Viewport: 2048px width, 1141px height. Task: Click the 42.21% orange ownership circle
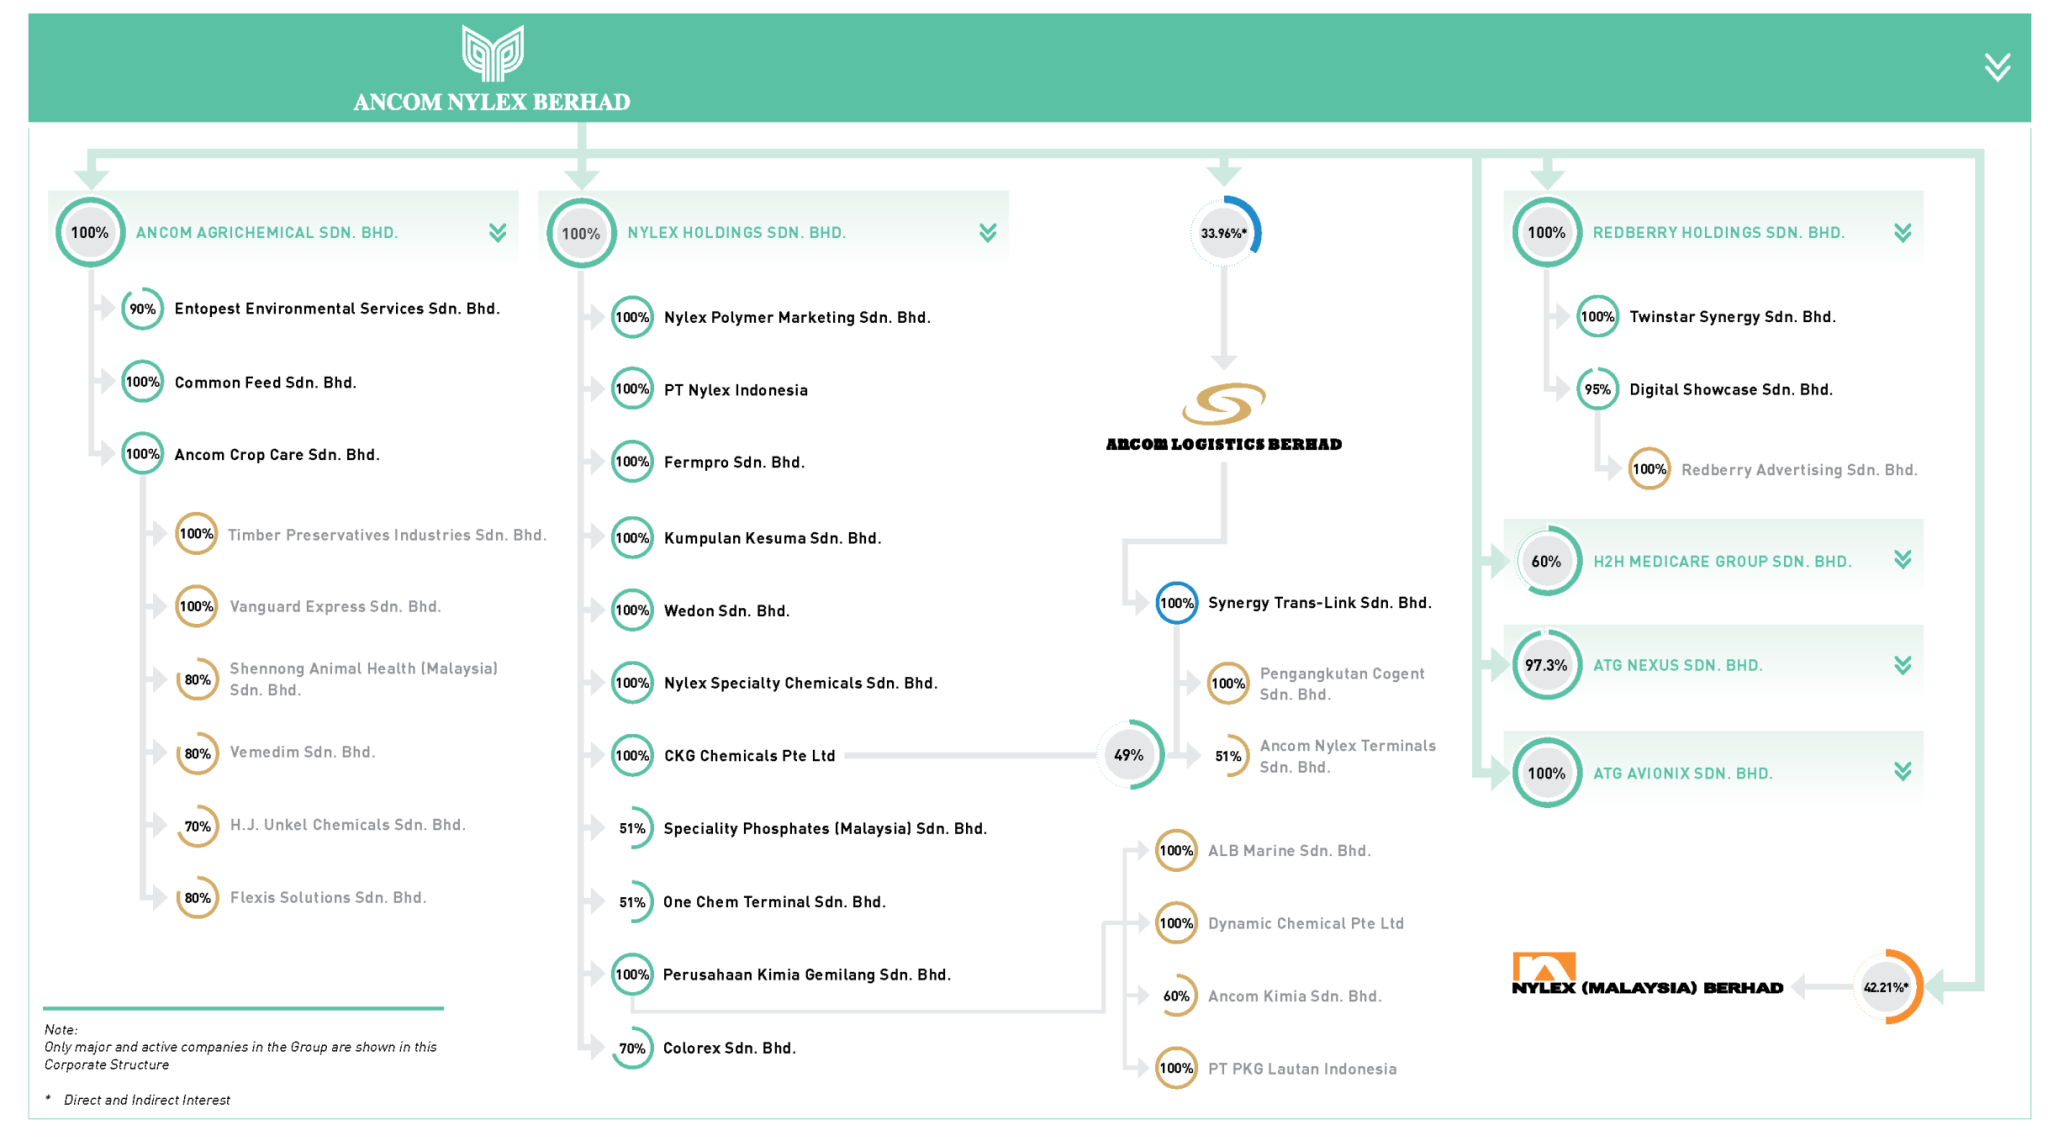coord(1886,987)
